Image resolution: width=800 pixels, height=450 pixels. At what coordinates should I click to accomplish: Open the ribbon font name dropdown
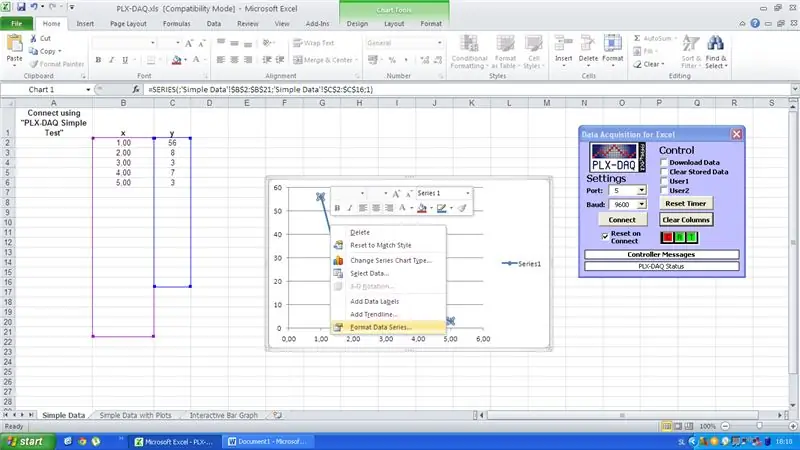pyautogui.click(x=153, y=43)
